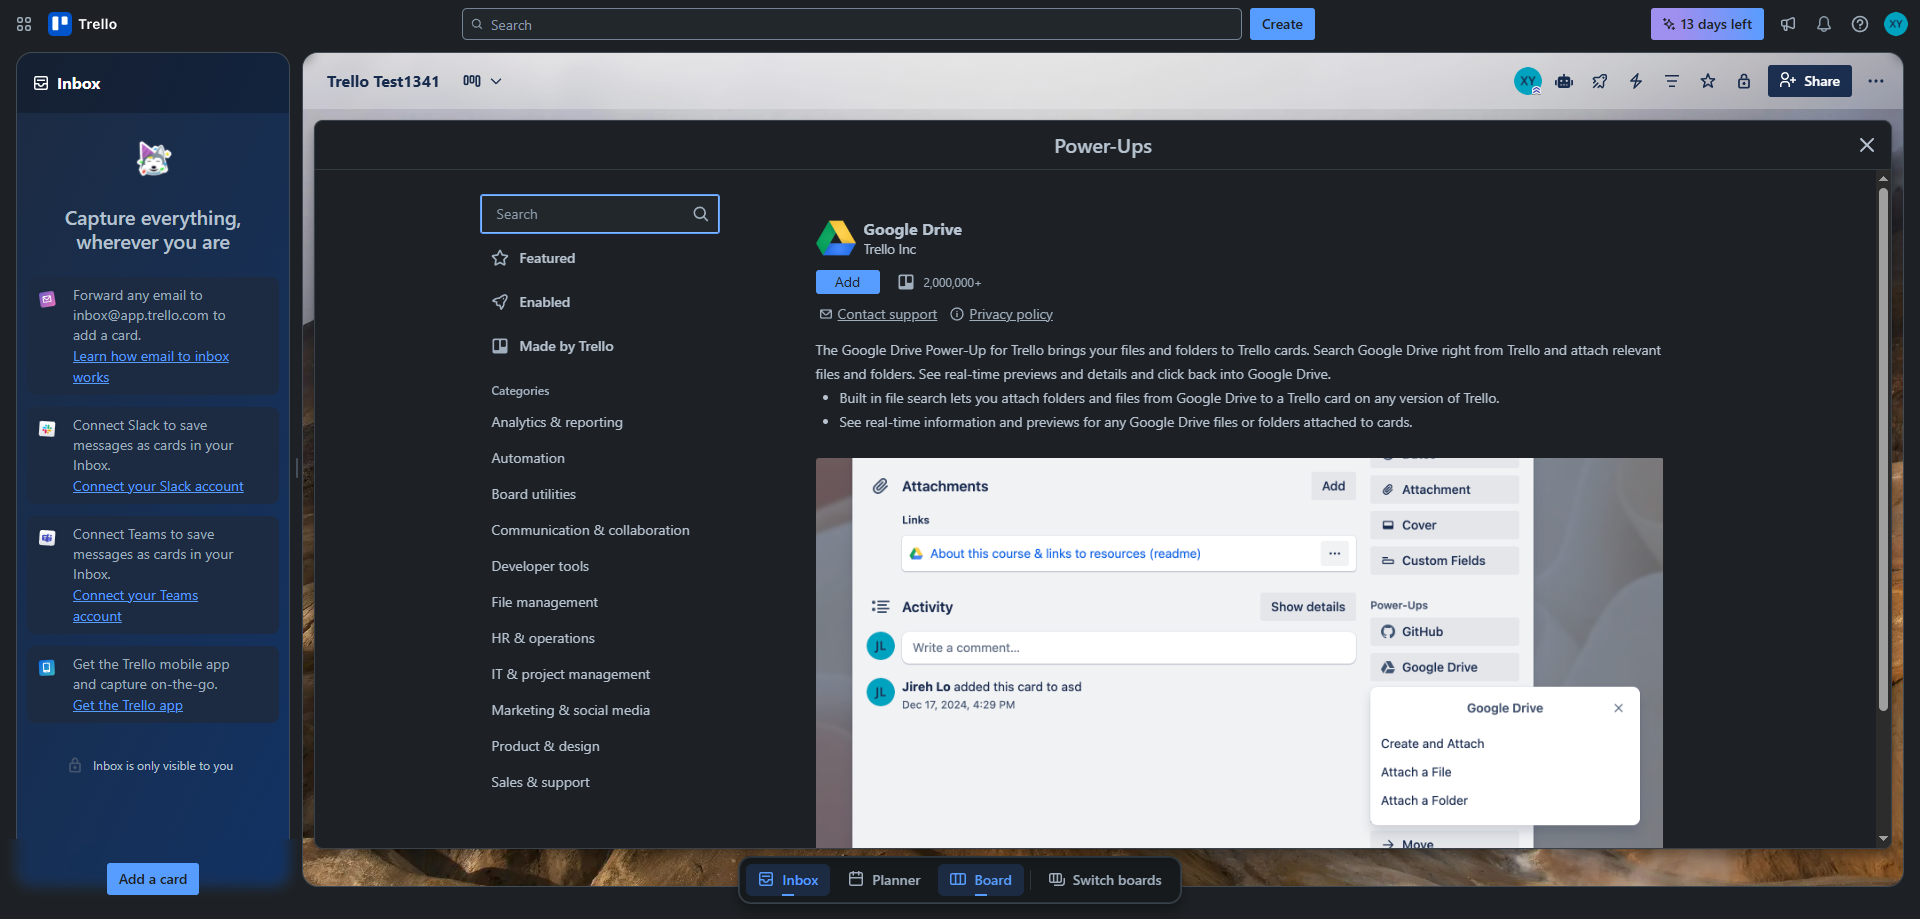Choose IT & project management category
1920x919 pixels.
coord(571,674)
